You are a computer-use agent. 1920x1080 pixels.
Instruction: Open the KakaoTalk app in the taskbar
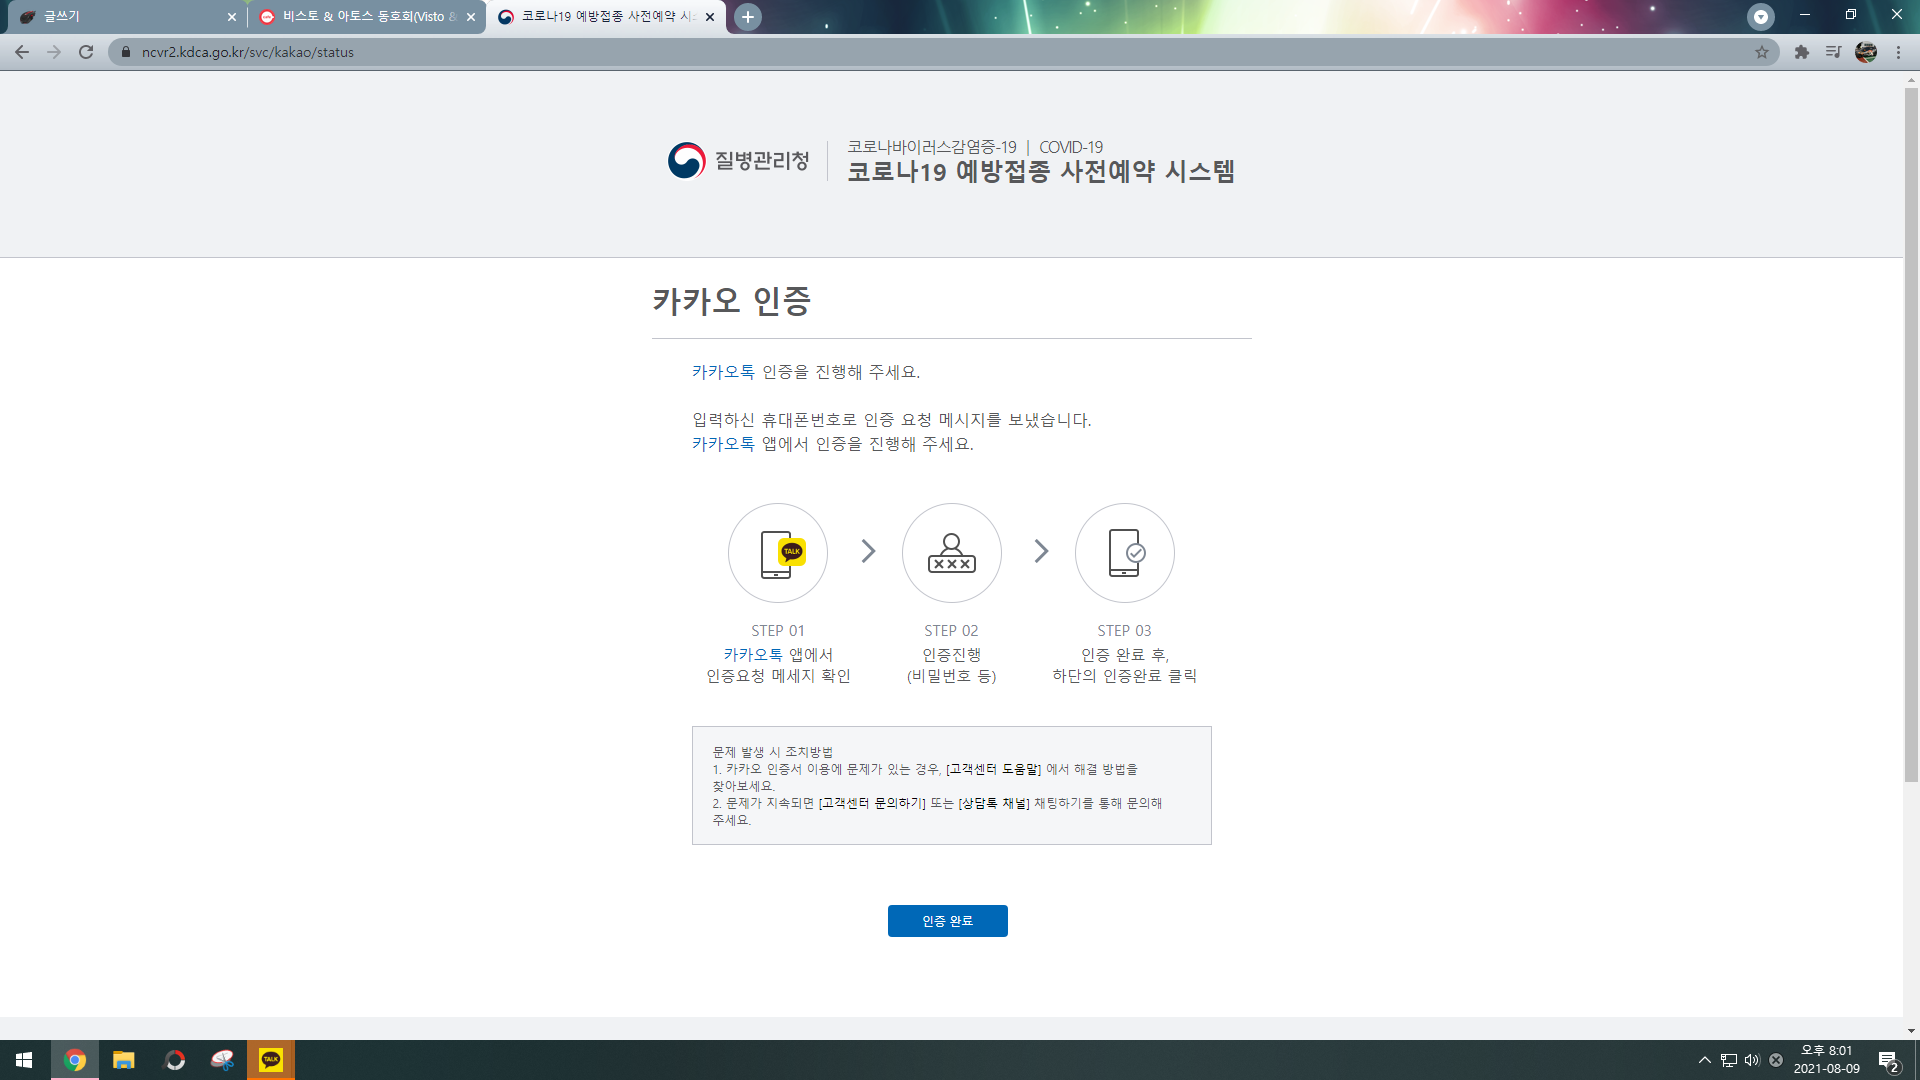[x=271, y=1060]
